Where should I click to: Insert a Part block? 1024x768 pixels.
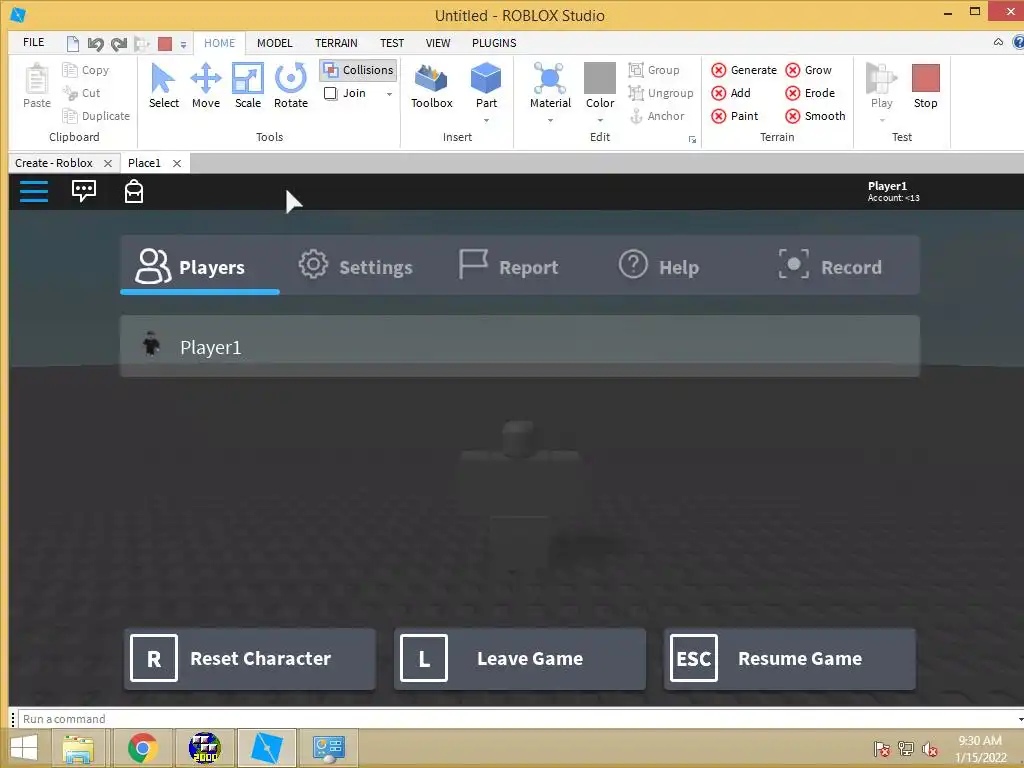486,86
